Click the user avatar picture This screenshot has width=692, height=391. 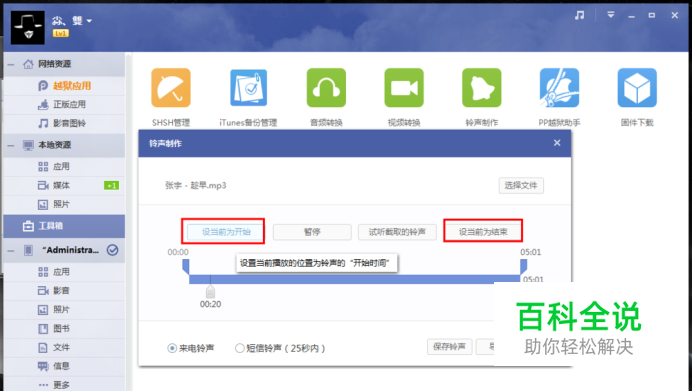tap(28, 27)
